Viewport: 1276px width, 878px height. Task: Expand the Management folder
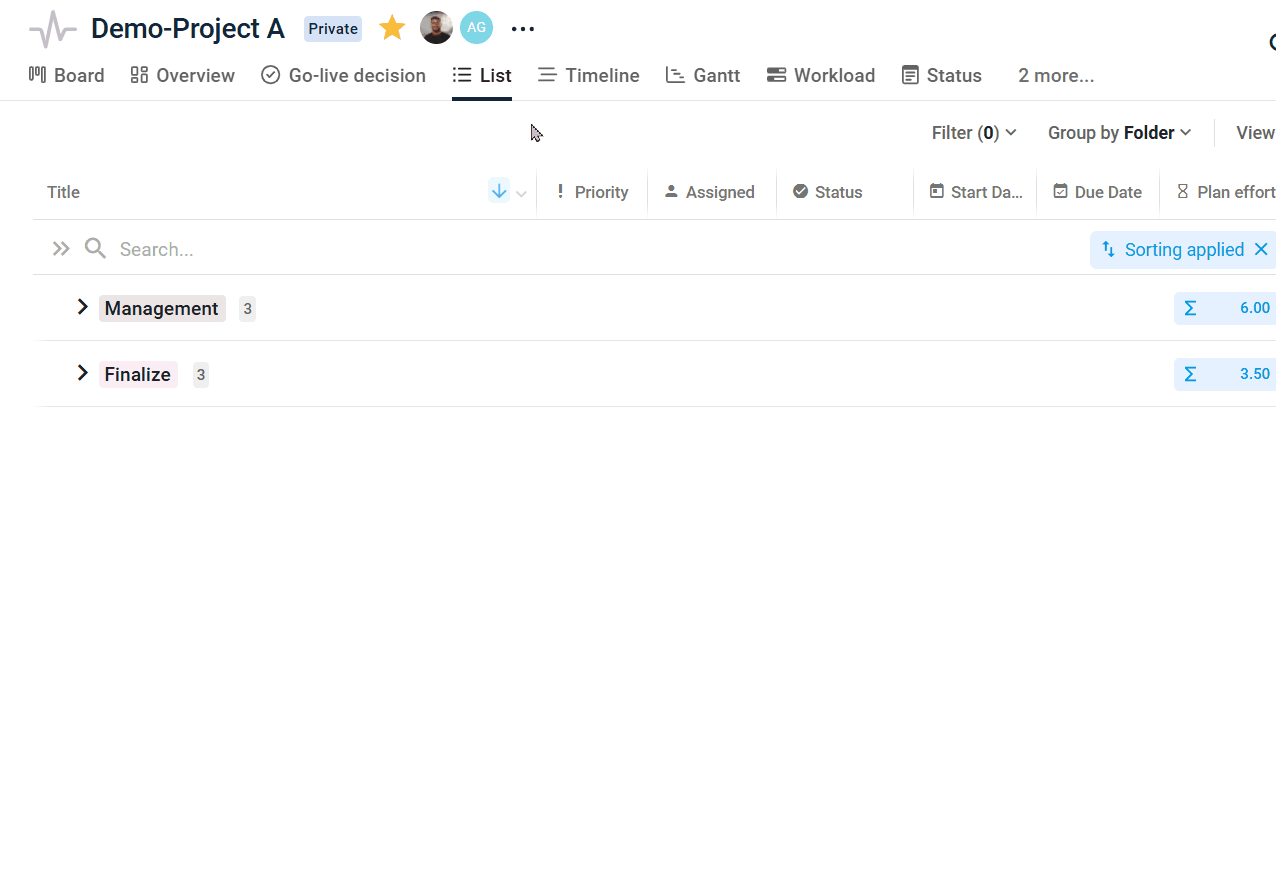click(x=83, y=307)
